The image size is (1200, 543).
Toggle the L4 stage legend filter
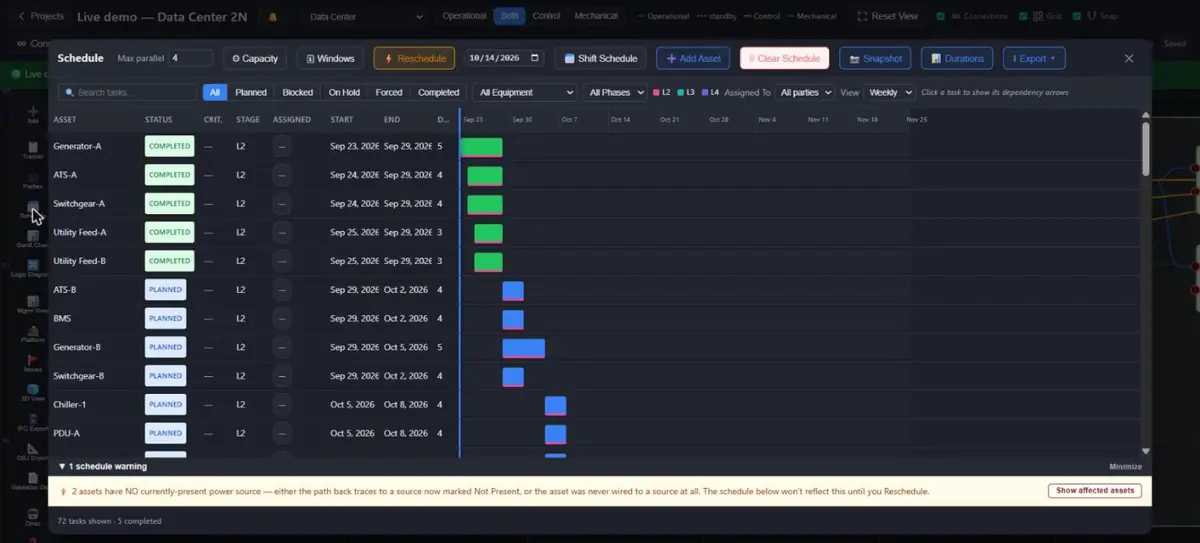coord(710,92)
